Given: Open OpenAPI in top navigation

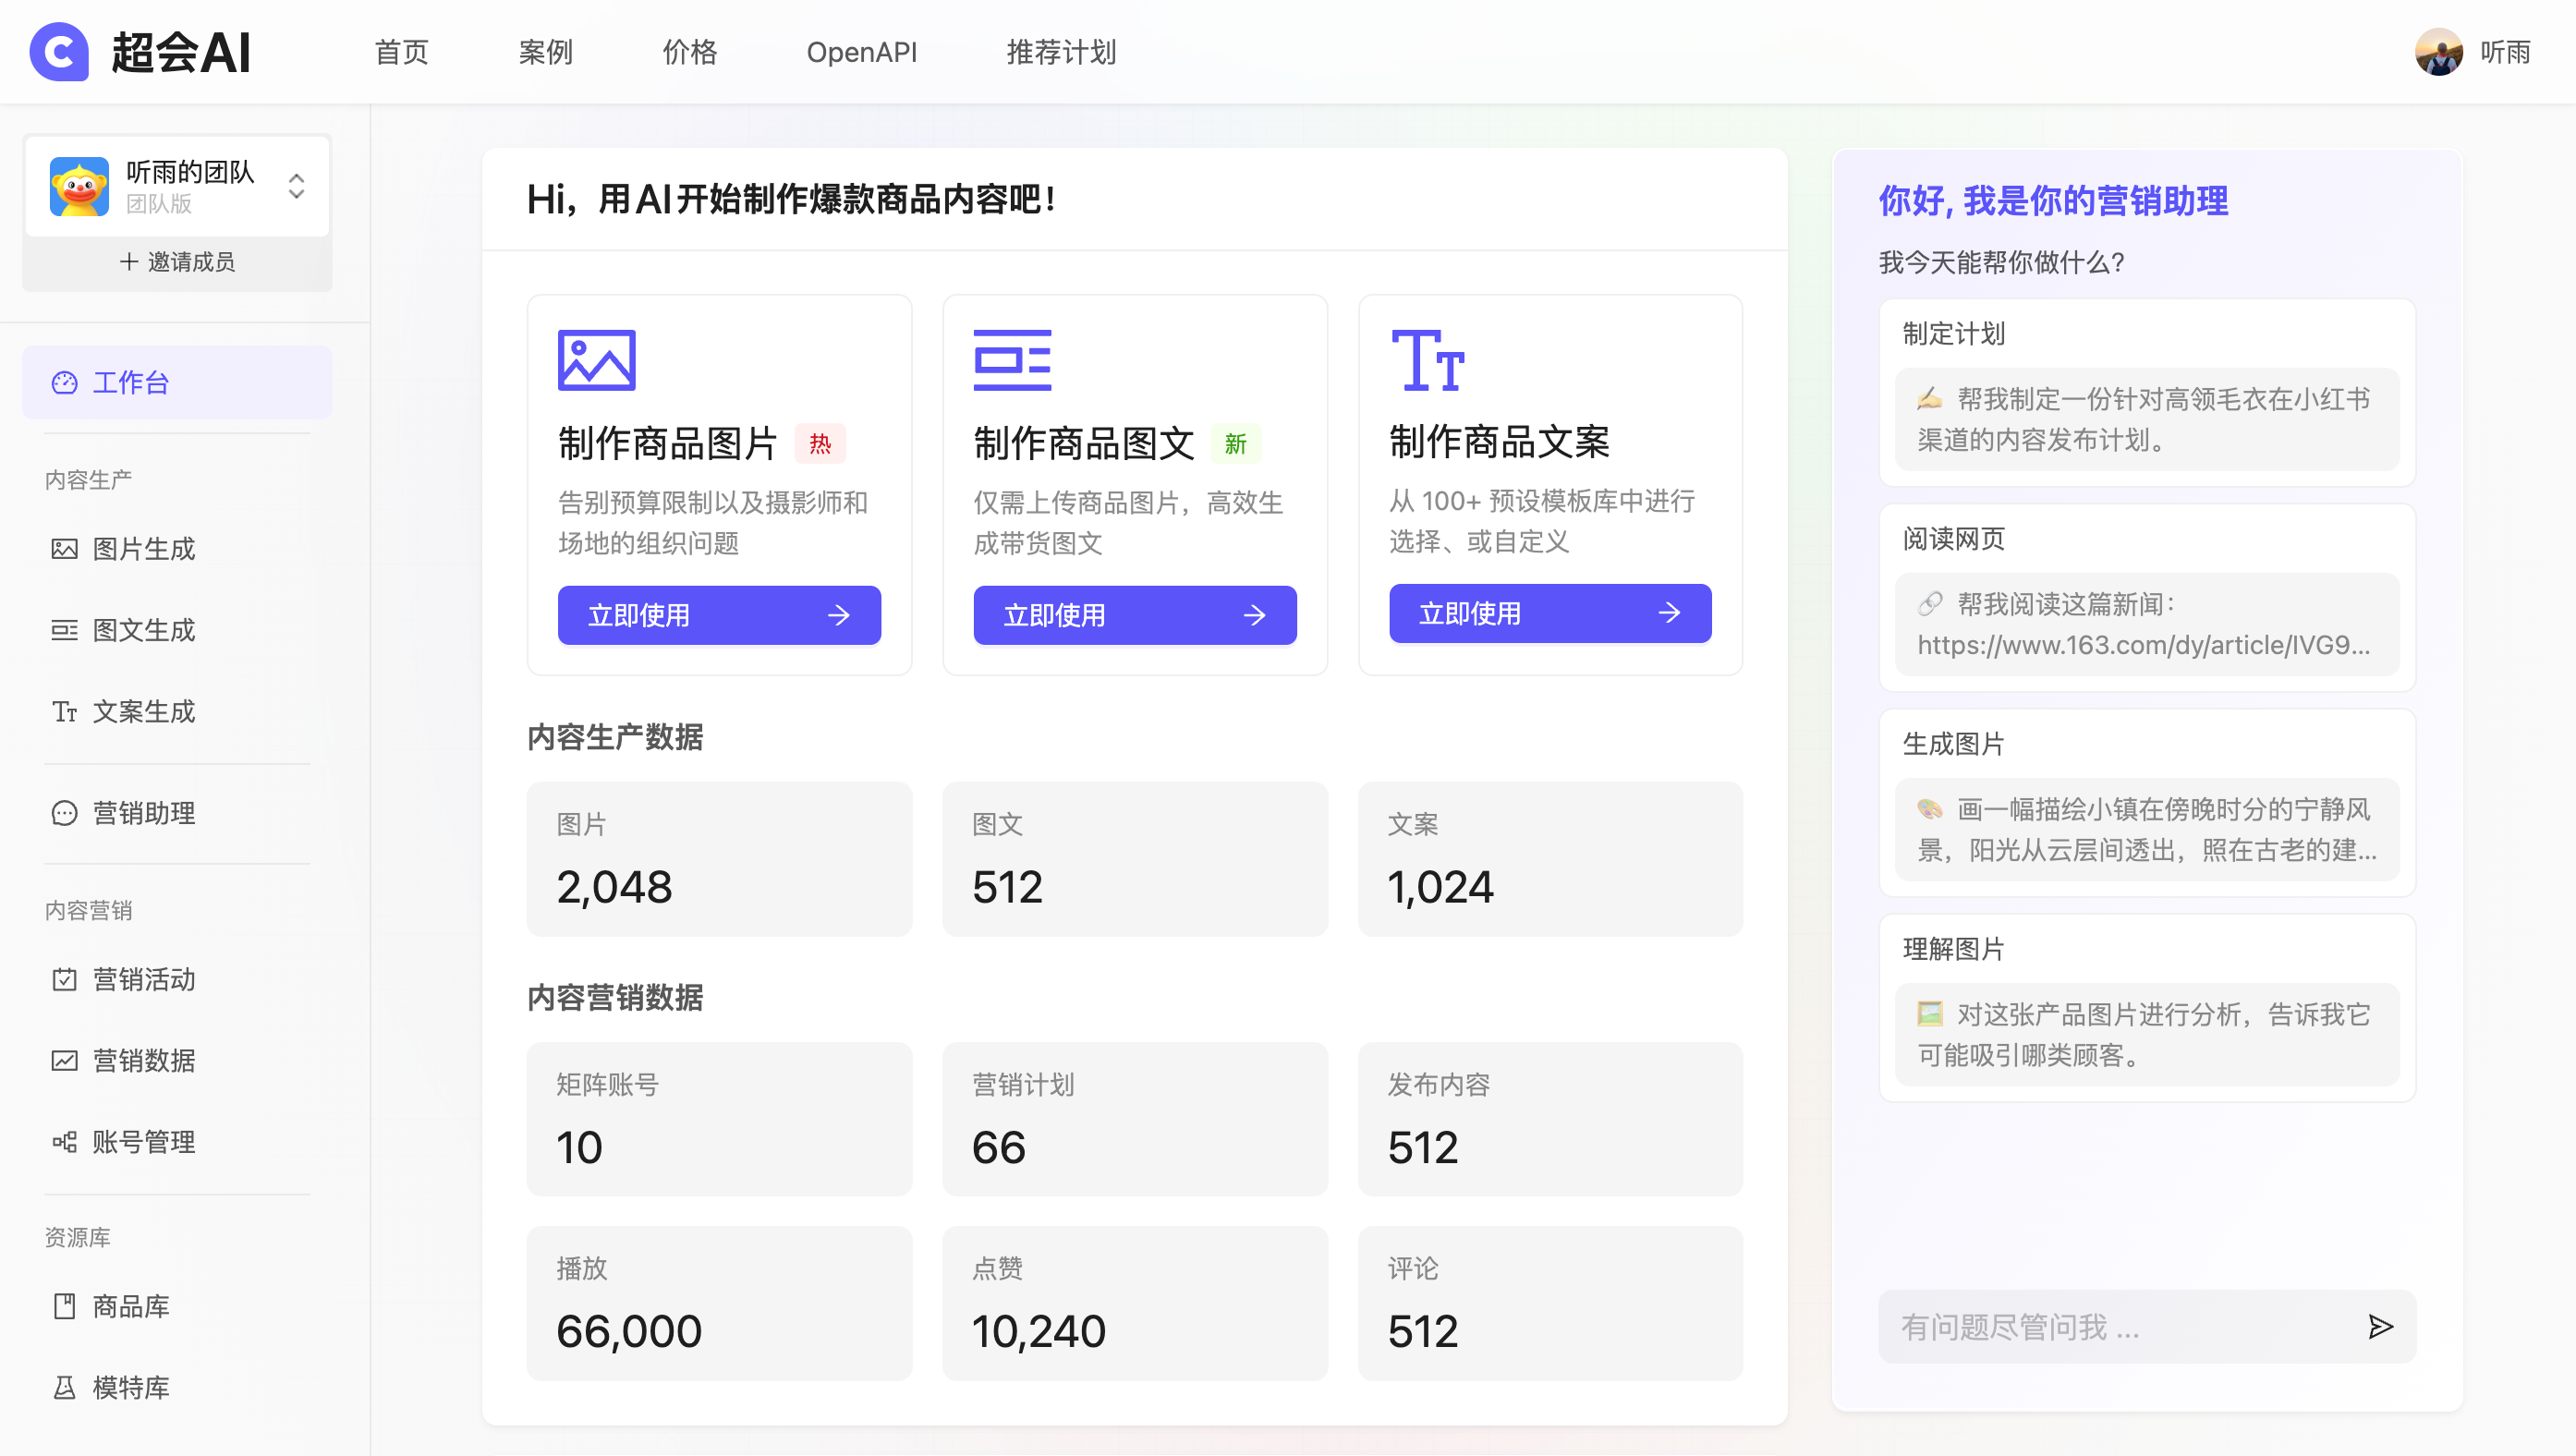Looking at the screenshot, I should click(861, 52).
